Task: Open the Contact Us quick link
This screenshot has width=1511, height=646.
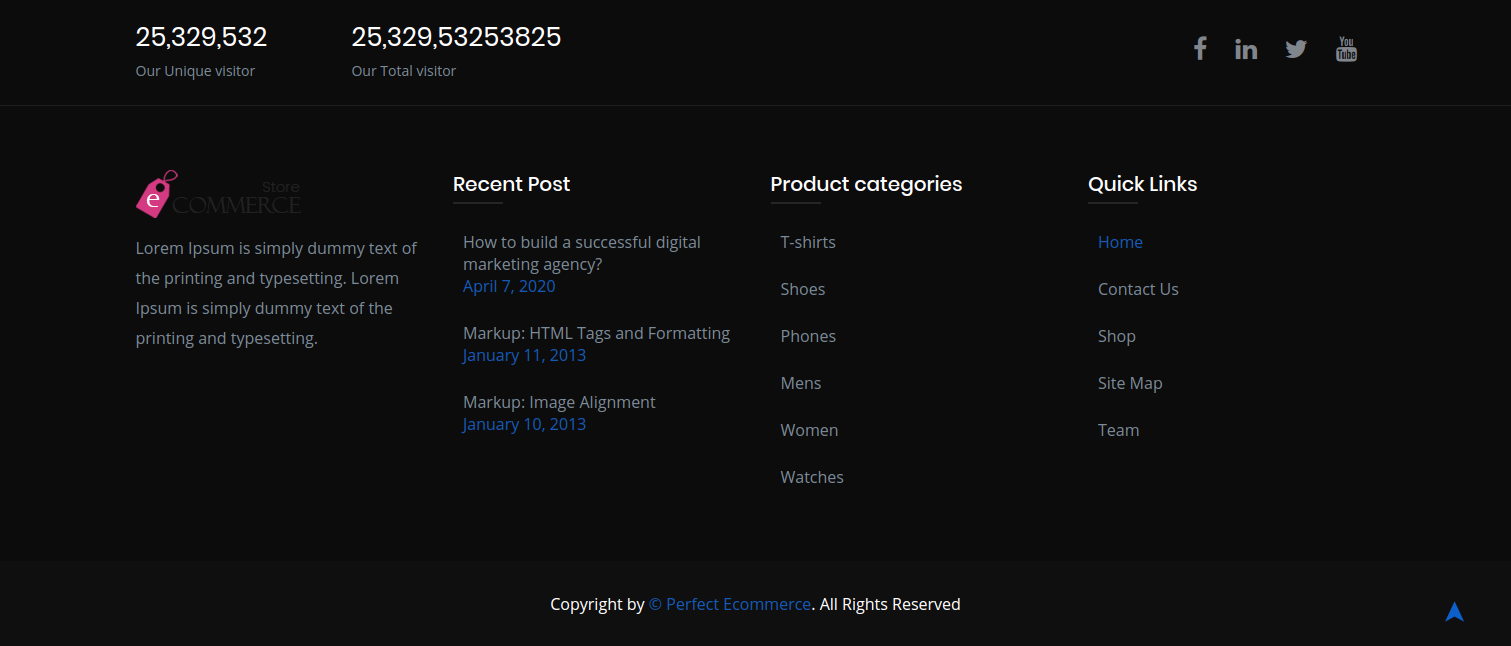Action: [x=1137, y=289]
